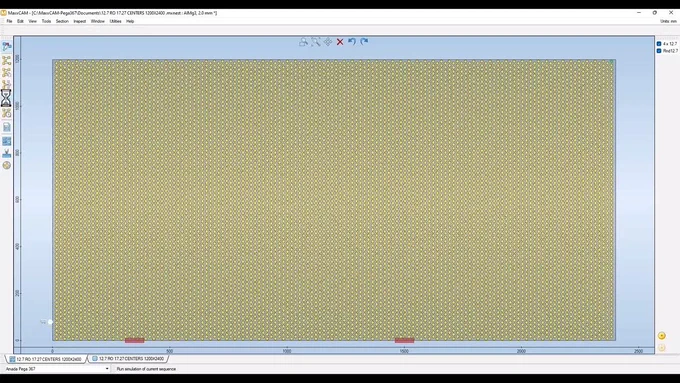Screen dimensions: 680x383
Task: Click the redo arrow icon
Action: 364,42
